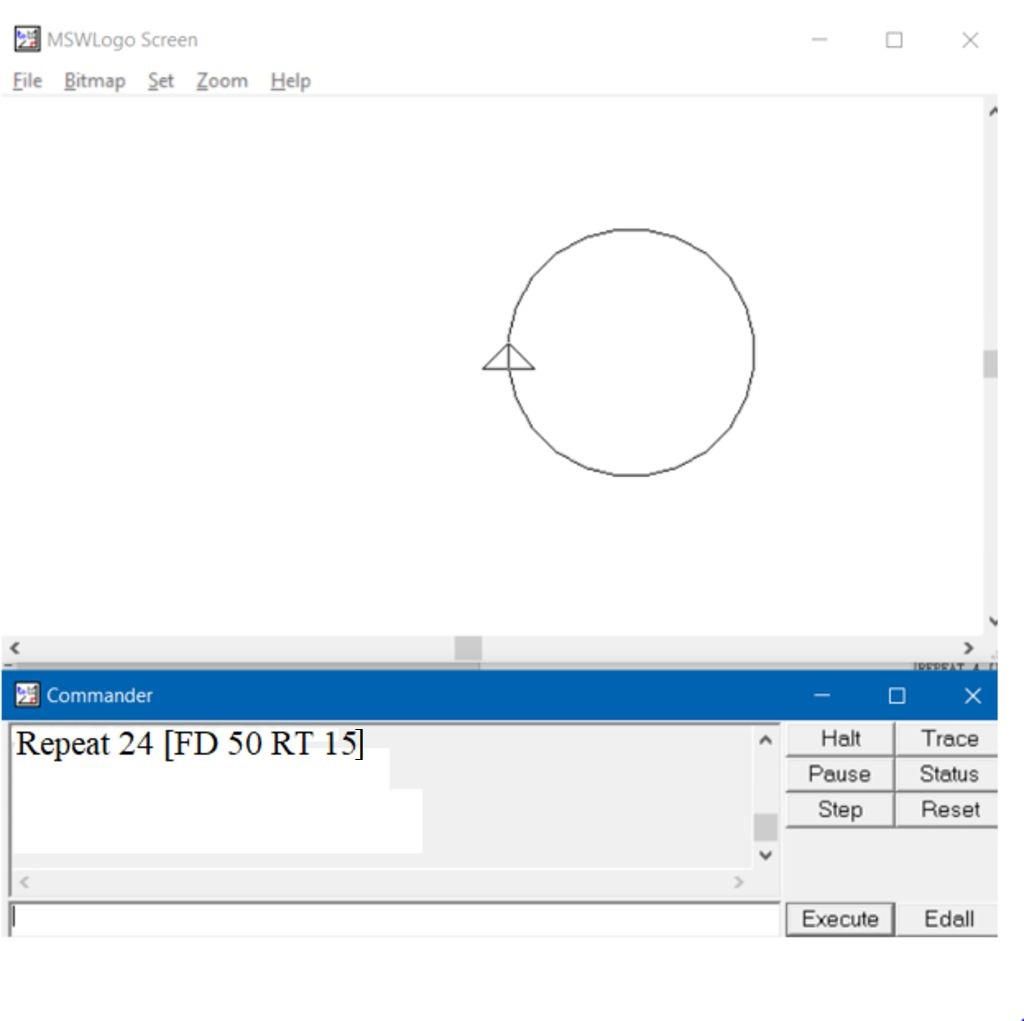Screen dimensions: 1024x1021
Task: Click the MSWLogo Screen horizontal scrollbar right arrow
Action: pos(968,648)
